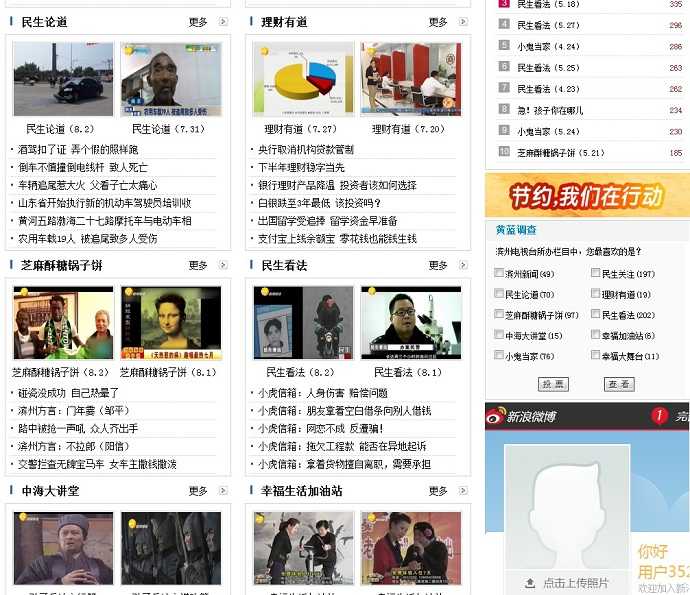The width and height of the screenshot is (690, 595).
Task: Open 更多 link in the 幸福生活加油站 section
Action: click(x=438, y=491)
